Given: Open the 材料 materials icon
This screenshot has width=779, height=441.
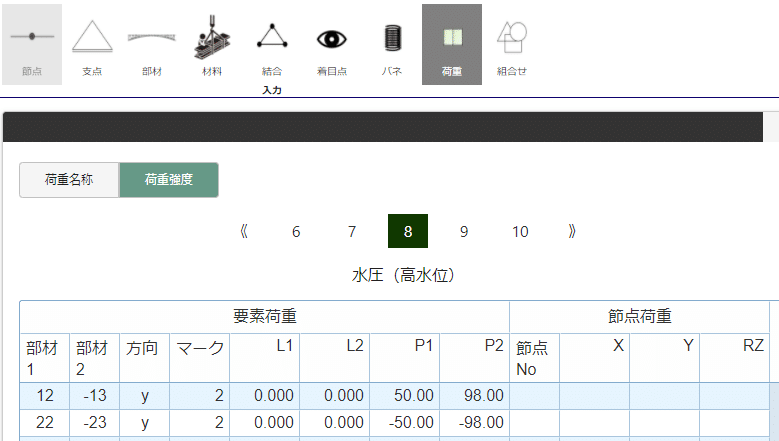Looking at the screenshot, I should pyautogui.click(x=212, y=45).
